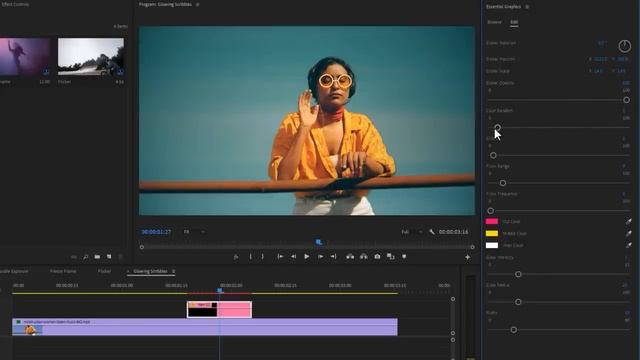The width and height of the screenshot is (640, 360).
Task: Click the Program monitor scrubber playhead
Action: [x=319, y=242]
